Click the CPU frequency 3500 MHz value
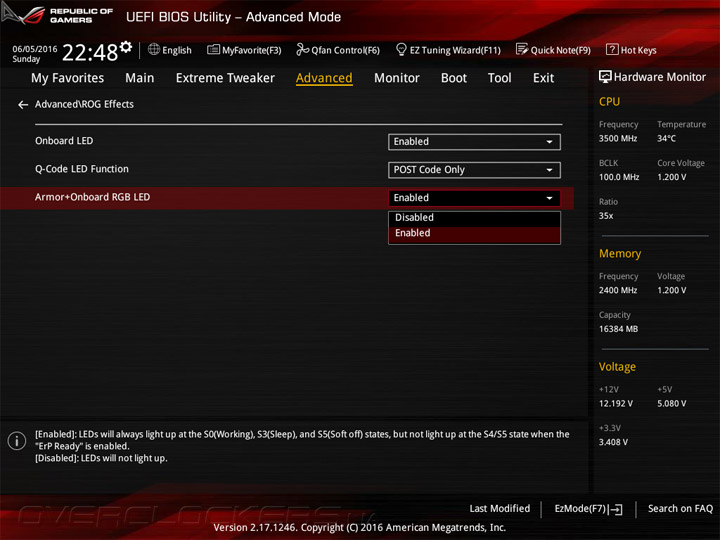 pos(618,138)
